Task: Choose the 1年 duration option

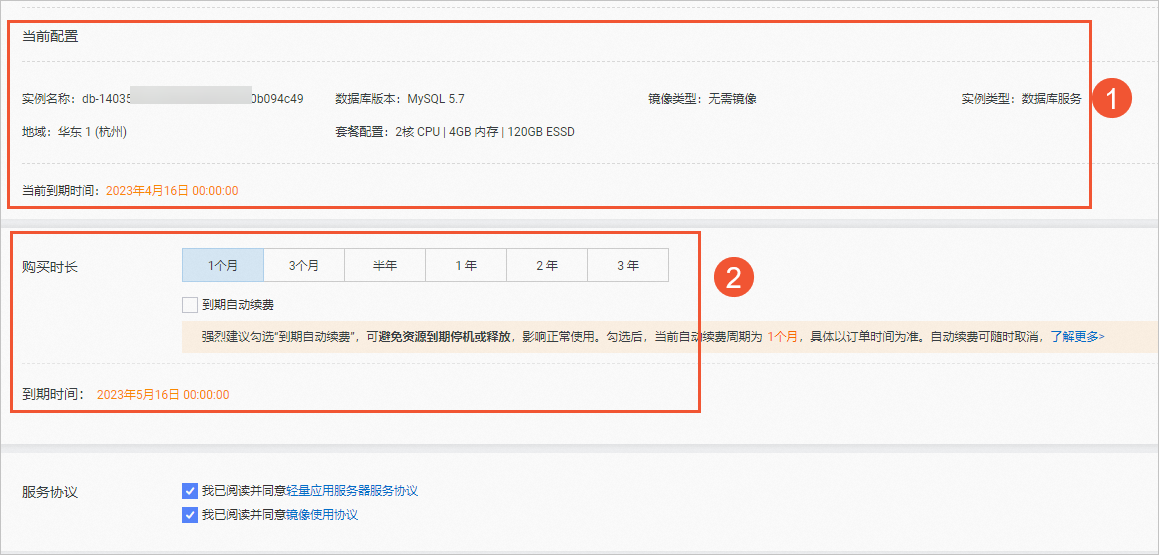Action: click(466, 266)
